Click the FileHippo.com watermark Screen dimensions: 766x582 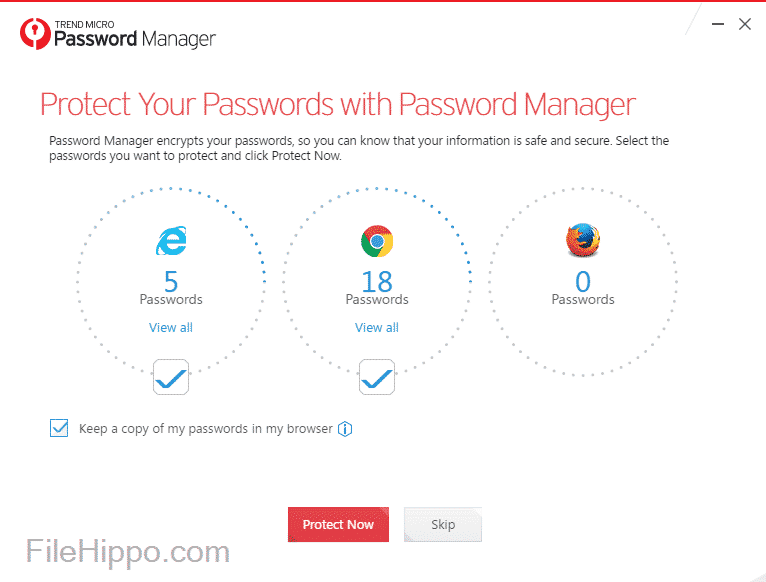point(127,551)
